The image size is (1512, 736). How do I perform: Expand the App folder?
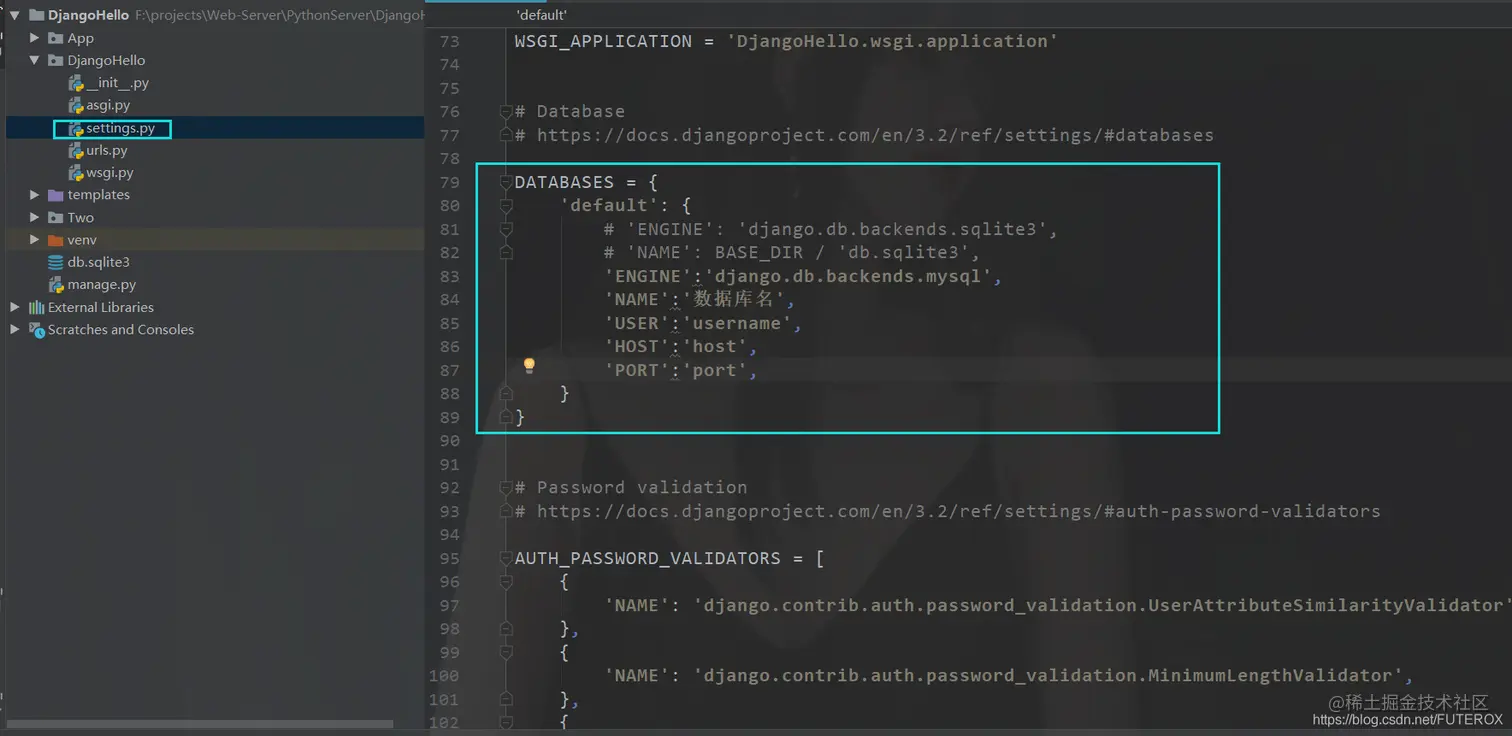[35, 38]
